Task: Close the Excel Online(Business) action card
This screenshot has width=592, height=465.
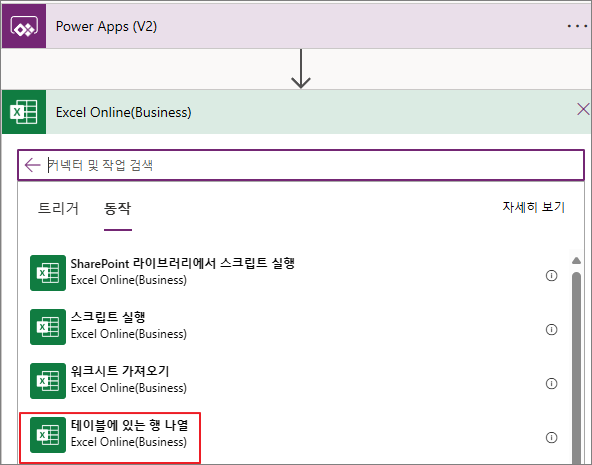Action: (x=583, y=109)
